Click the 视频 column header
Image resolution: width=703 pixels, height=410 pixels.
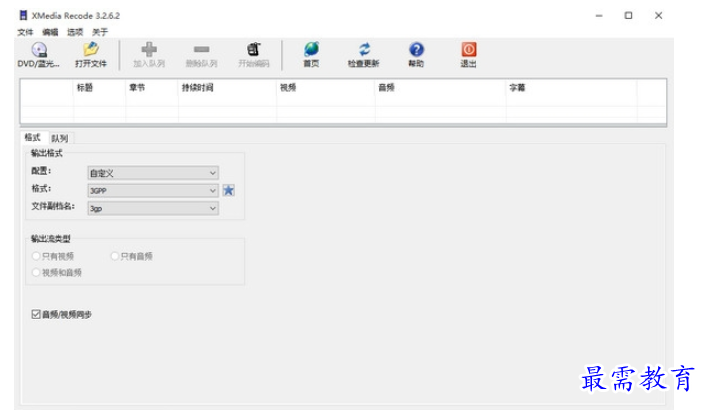[x=325, y=87]
